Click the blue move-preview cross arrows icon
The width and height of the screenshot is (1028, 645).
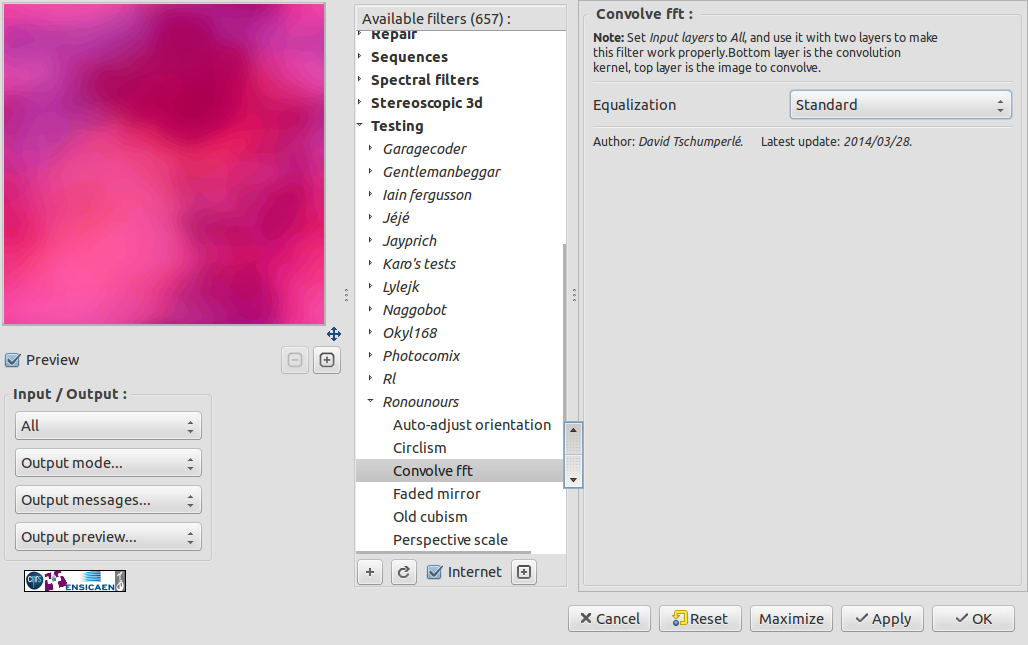coord(334,334)
